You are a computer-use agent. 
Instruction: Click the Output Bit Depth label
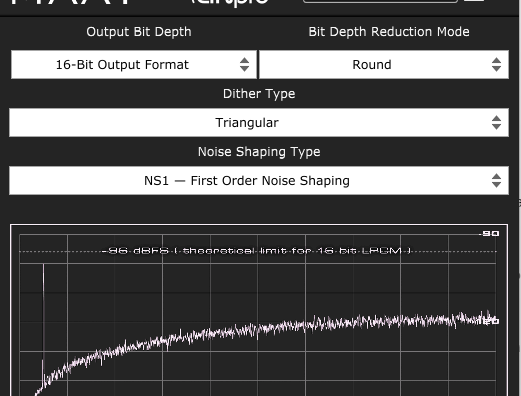pyautogui.click(x=139, y=32)
